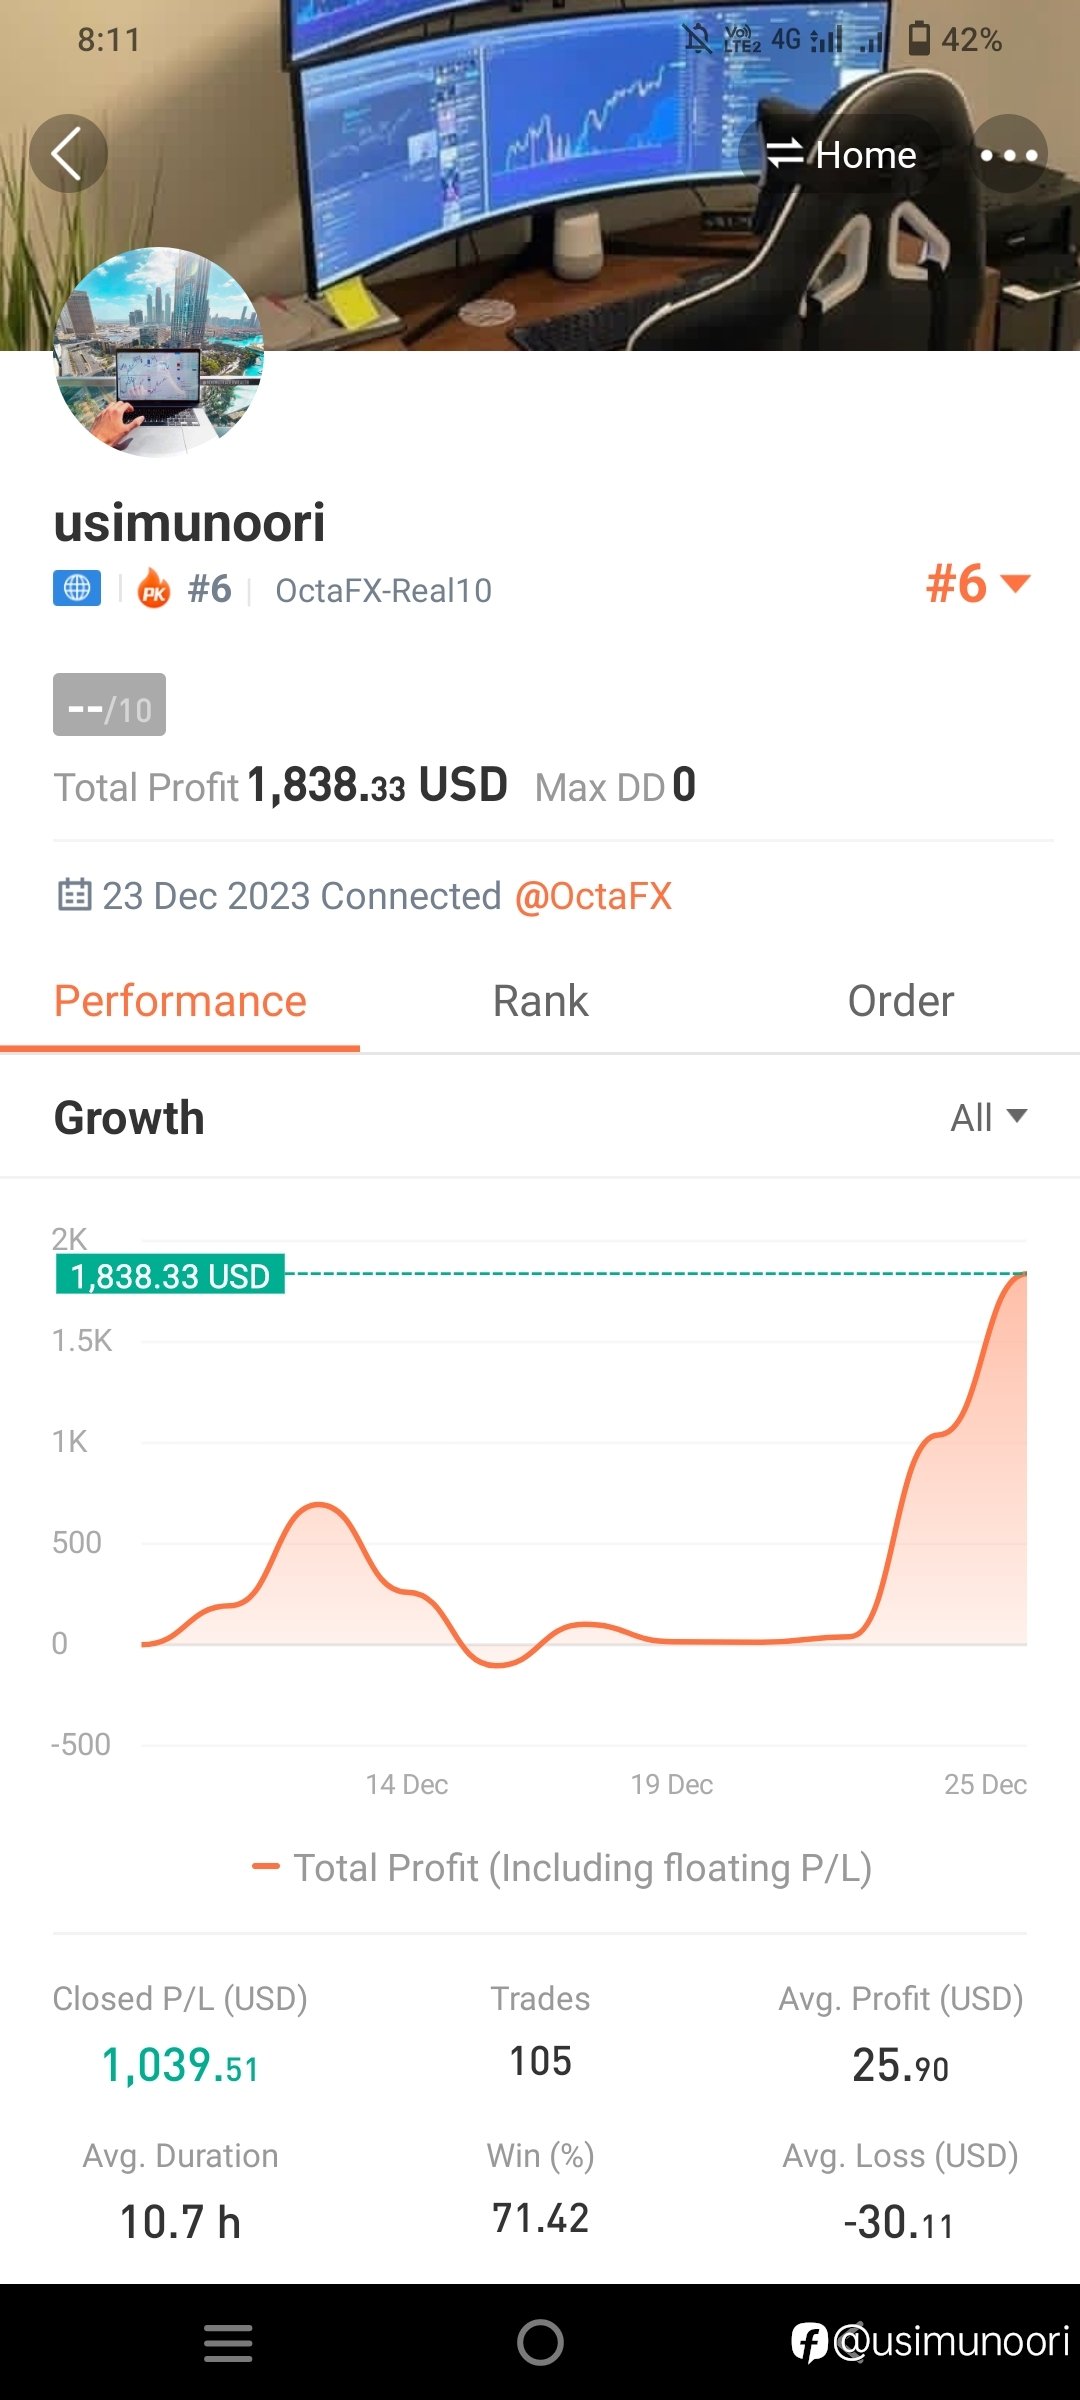Expand the All time-range dropdown
Viewport: 1080px width, 2400px height.
(988, 1117)
